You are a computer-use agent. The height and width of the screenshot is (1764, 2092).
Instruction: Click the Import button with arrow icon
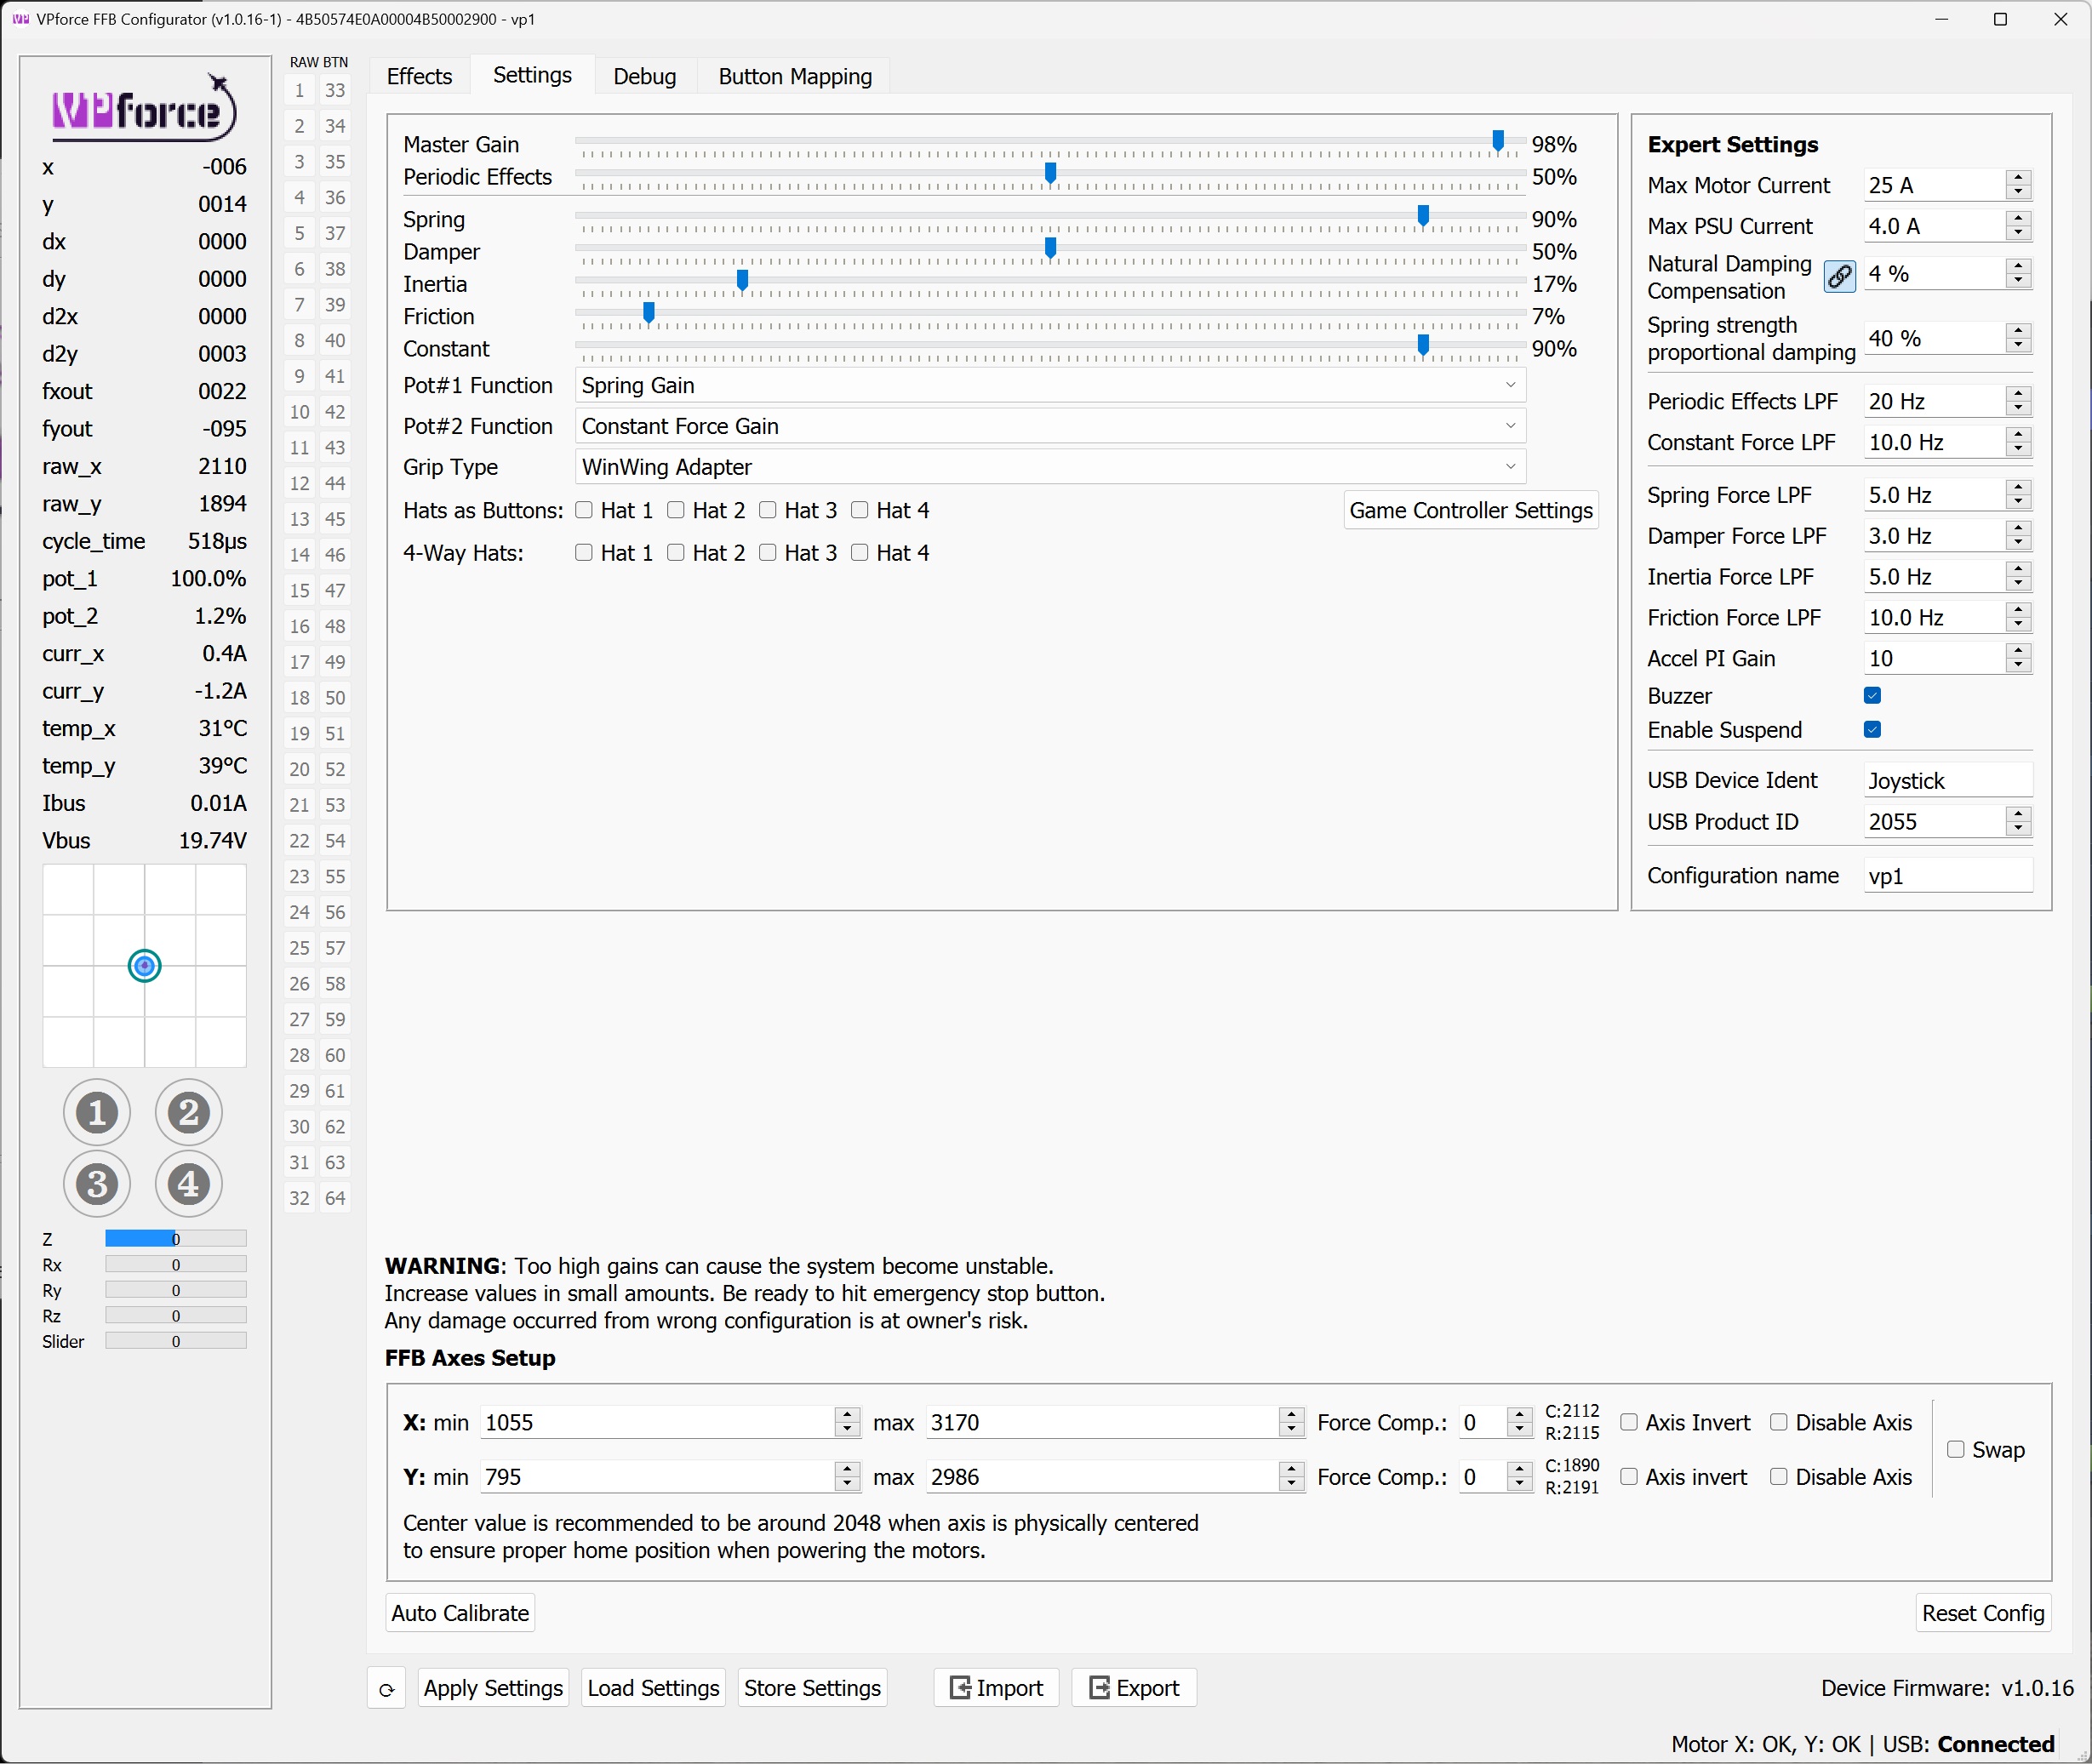996,1688
